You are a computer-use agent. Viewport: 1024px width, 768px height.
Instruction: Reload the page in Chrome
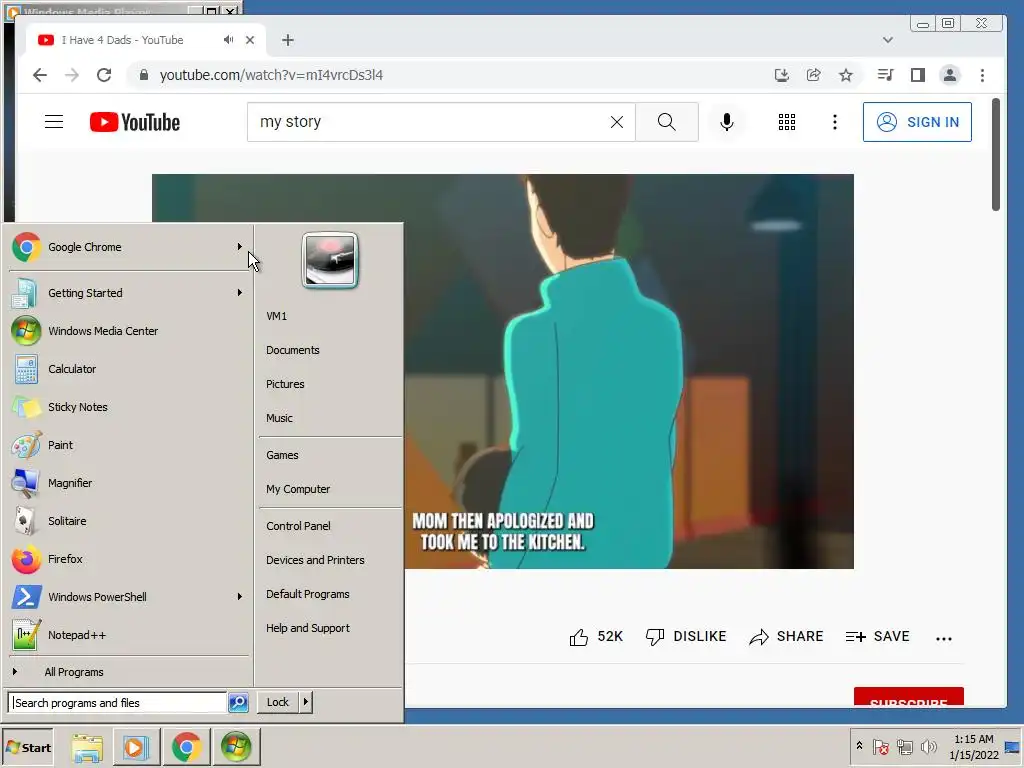click(x=104, y=75)
